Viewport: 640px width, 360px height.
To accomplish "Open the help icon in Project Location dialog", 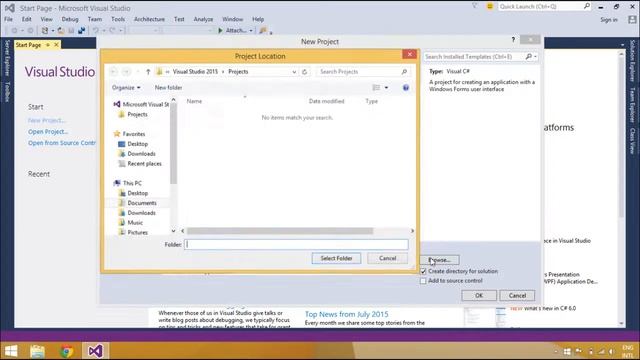I will pyautogui.click(x=406, y=88).
